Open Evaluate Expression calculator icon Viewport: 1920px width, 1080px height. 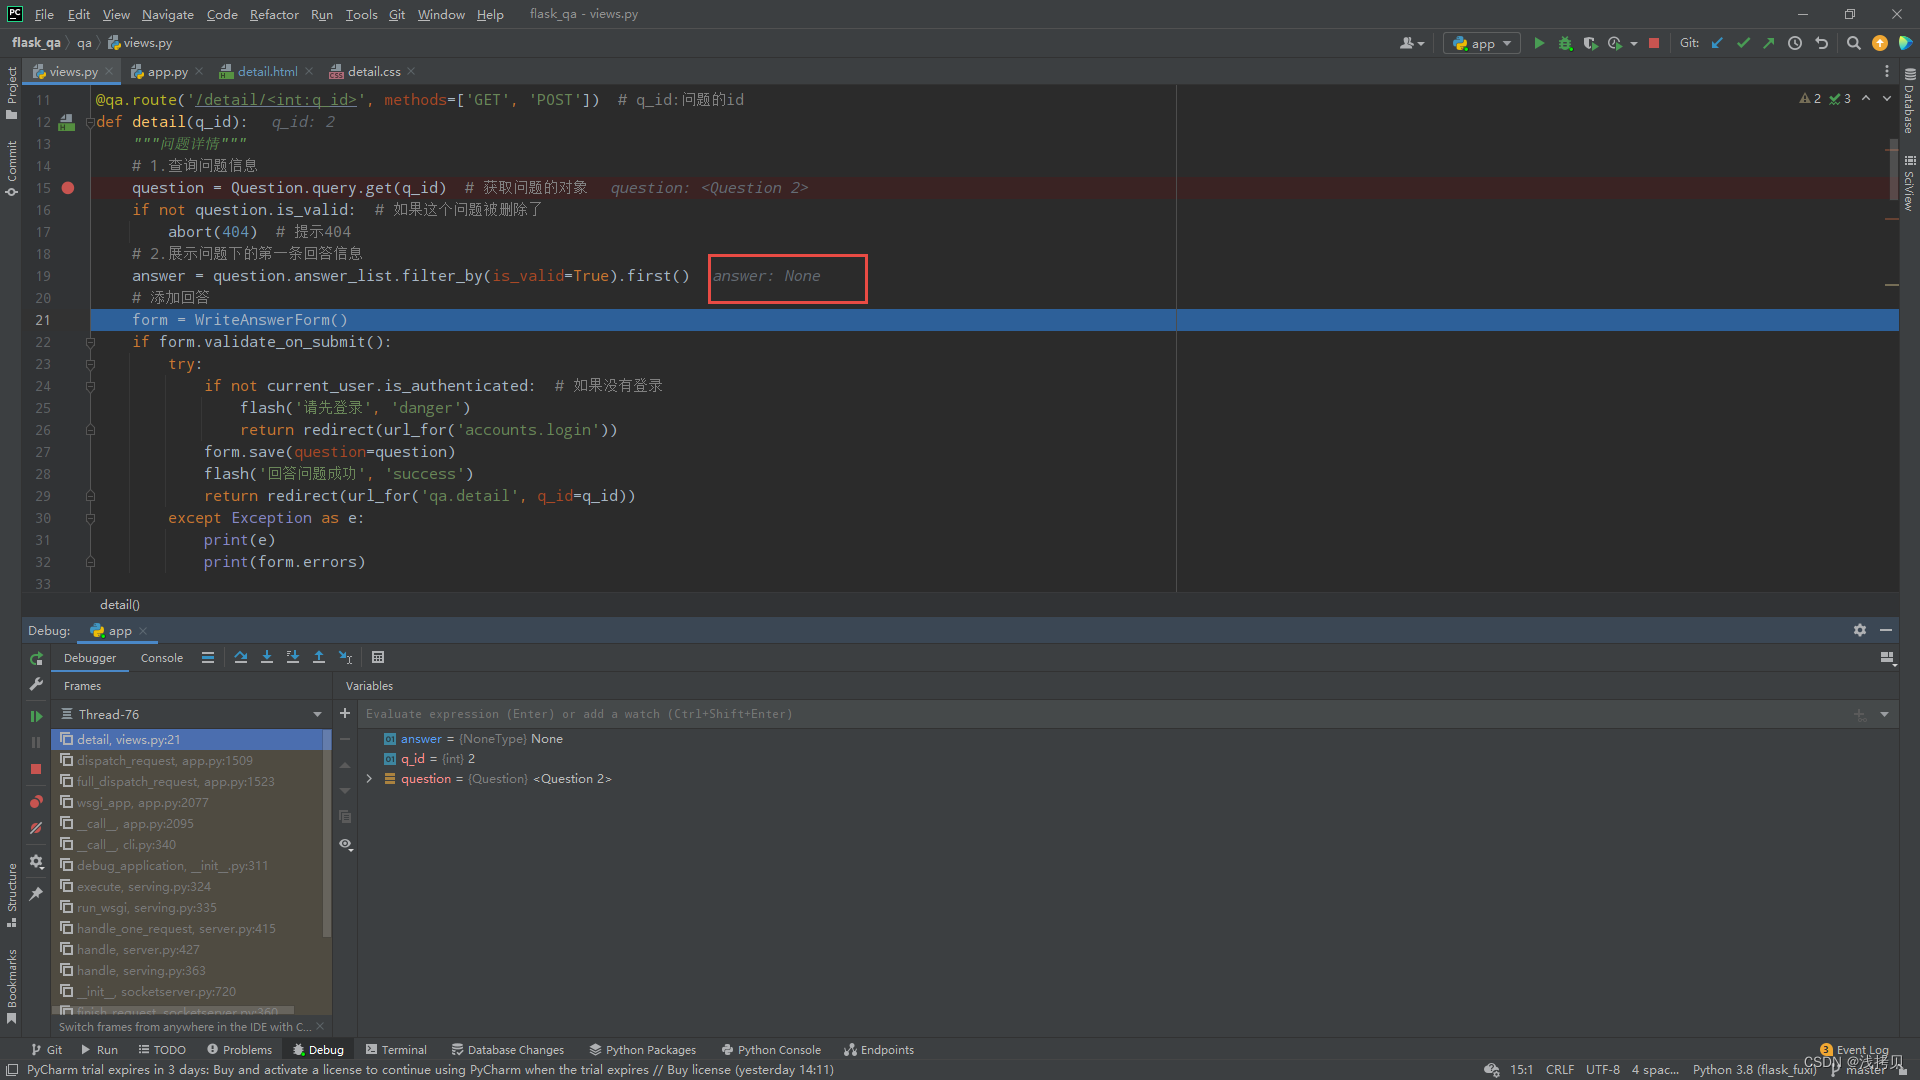(378, 657)
